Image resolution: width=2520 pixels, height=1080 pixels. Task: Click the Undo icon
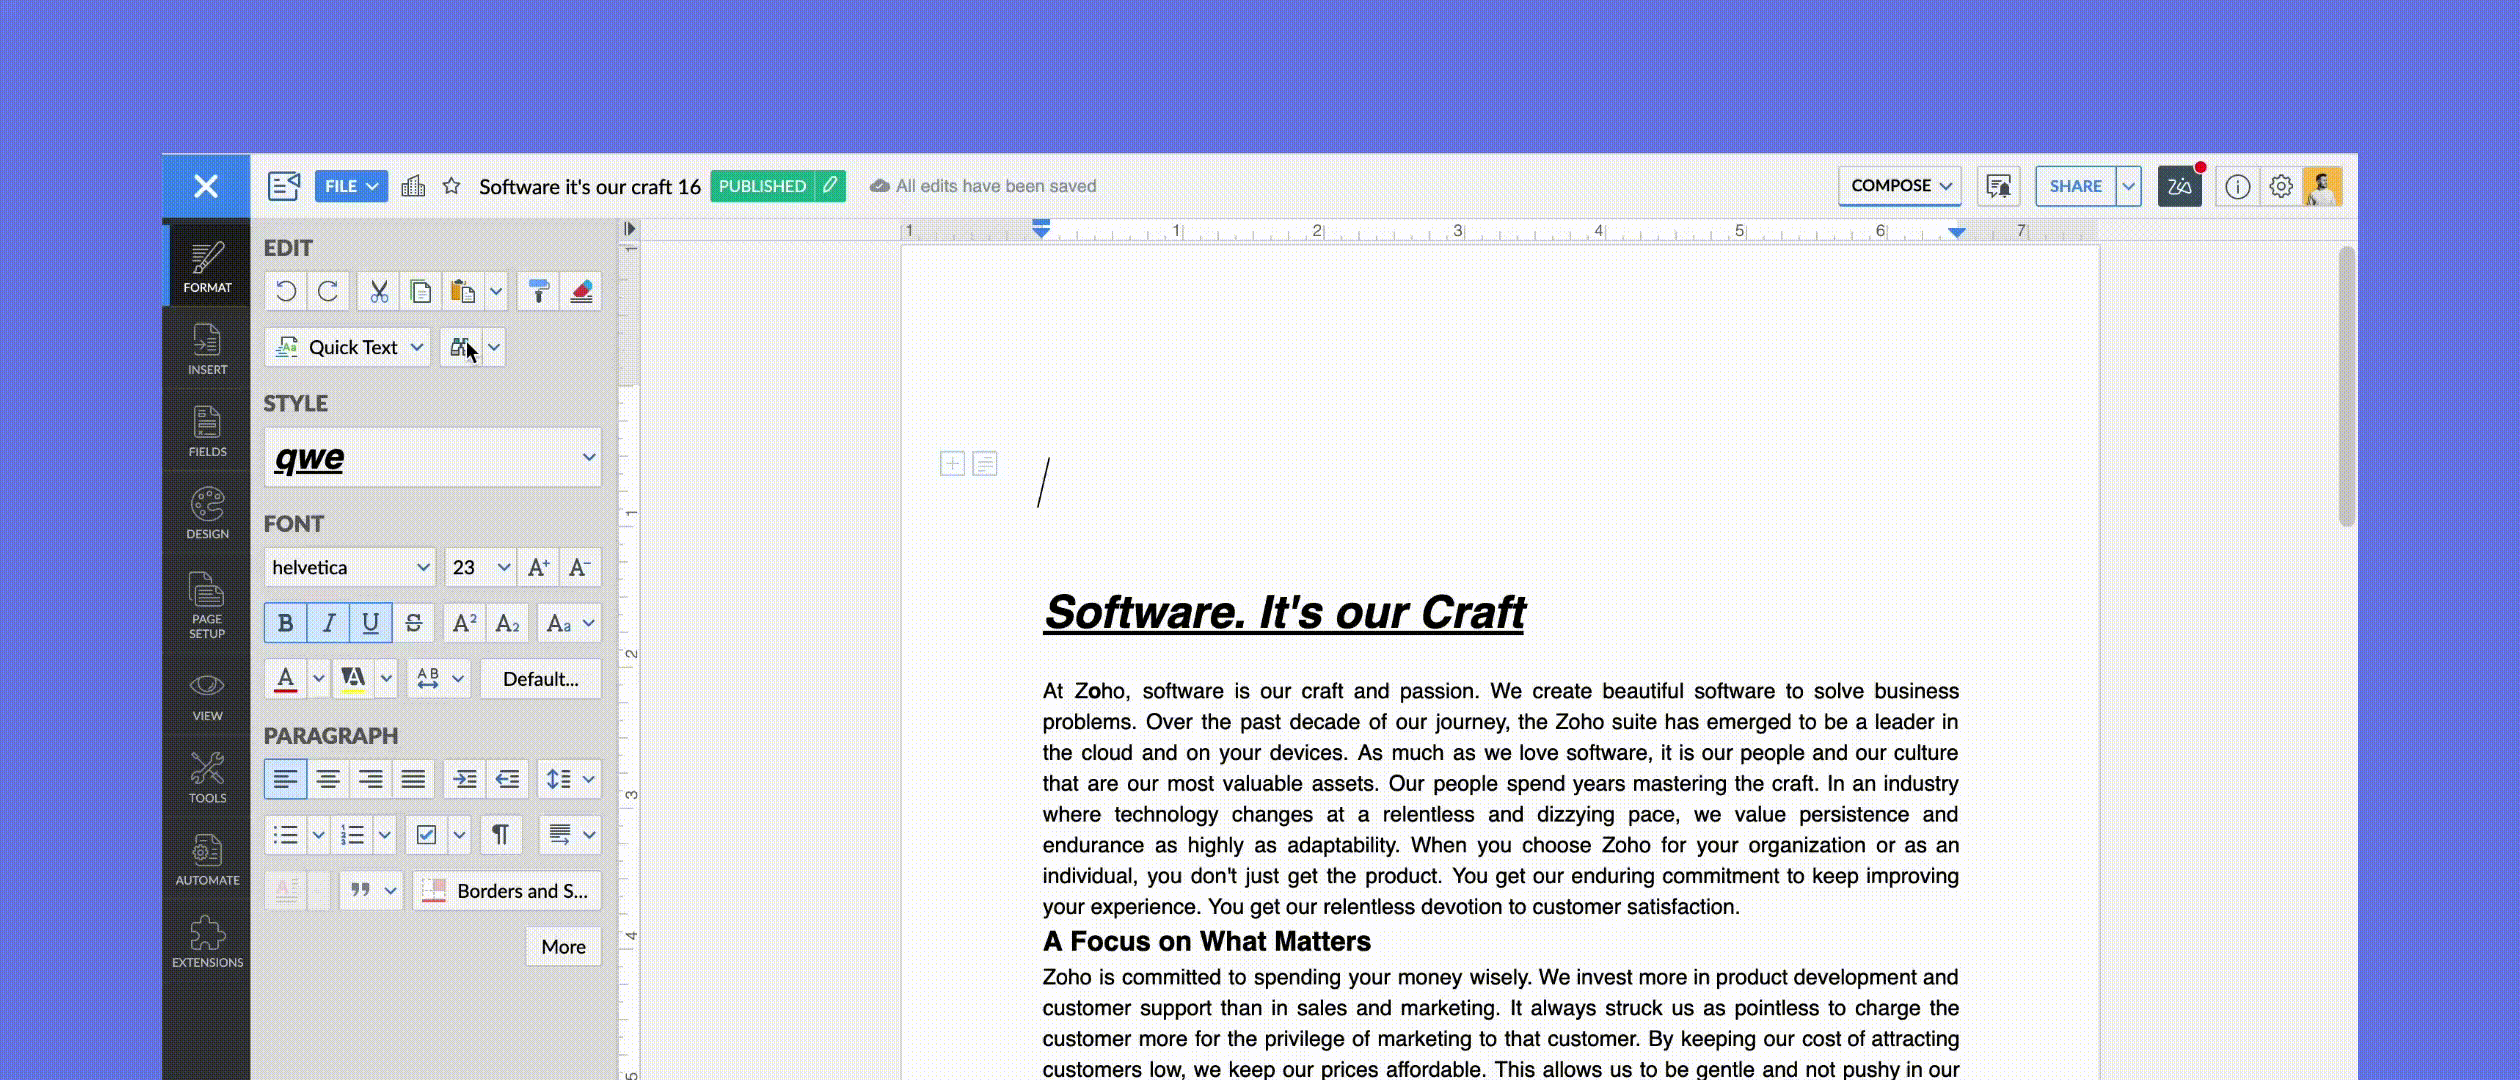pyautogui.click(x=286, y=291)
